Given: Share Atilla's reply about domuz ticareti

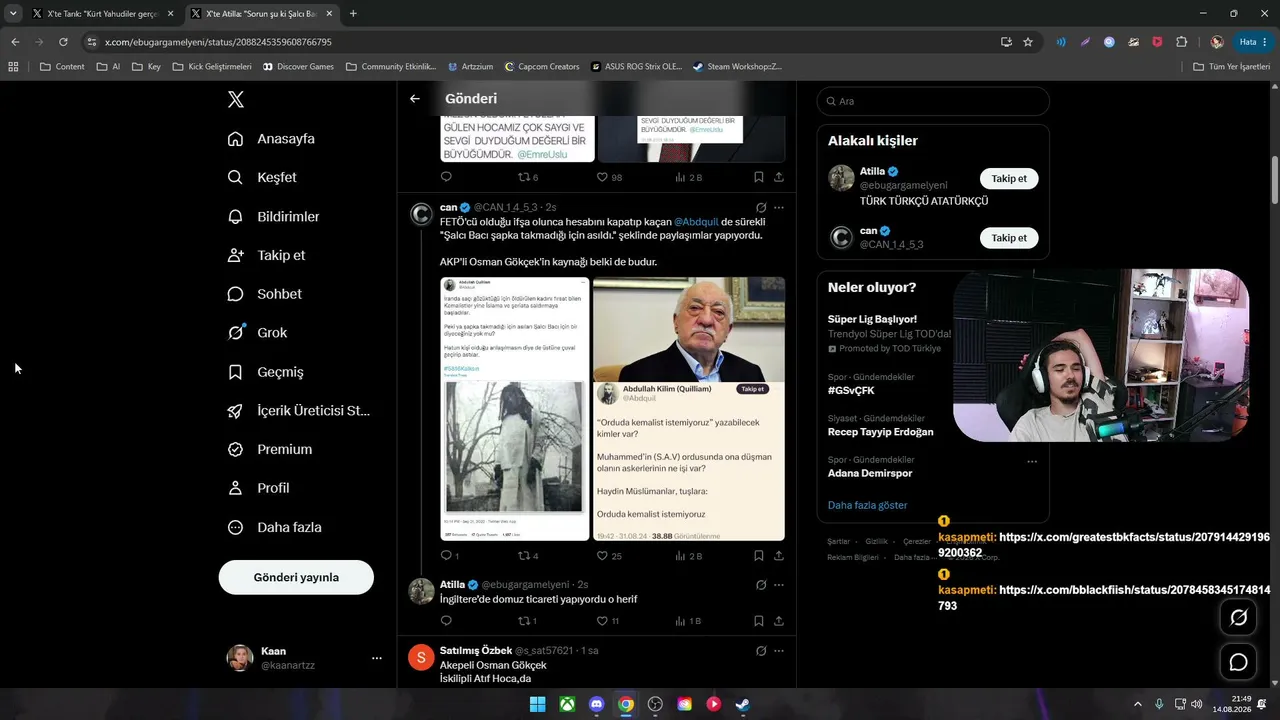Looking at the screenshot, I should coord(779,621).
